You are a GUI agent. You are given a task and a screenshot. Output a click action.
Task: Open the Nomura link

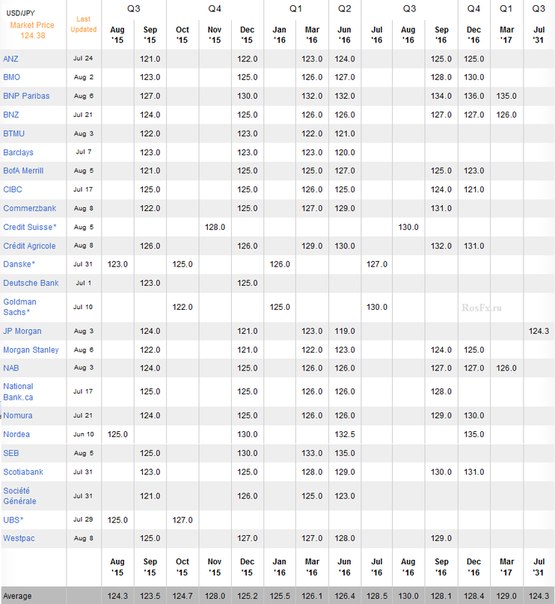pyautogui.click(x=18, y=416)
